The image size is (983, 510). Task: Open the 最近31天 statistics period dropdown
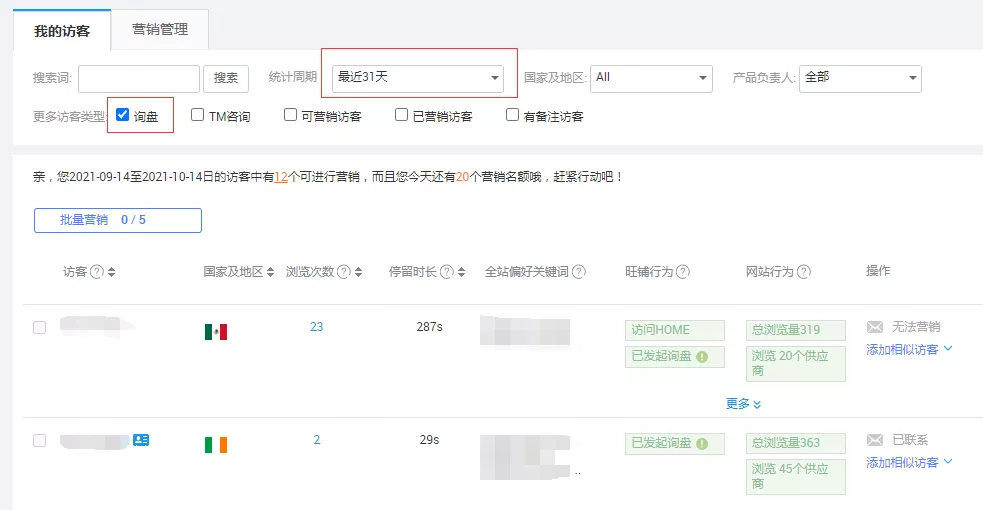click(418, 78)
